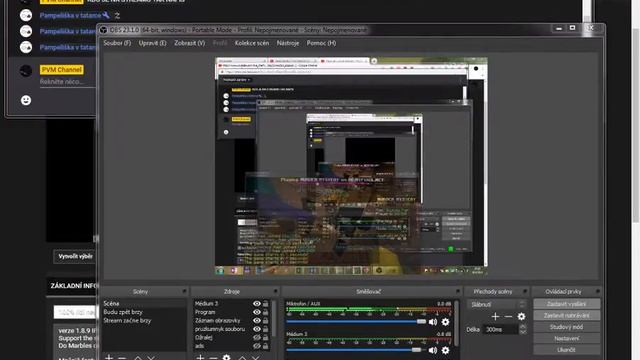Open source properties gear below Zdroje list

point(227,358)
